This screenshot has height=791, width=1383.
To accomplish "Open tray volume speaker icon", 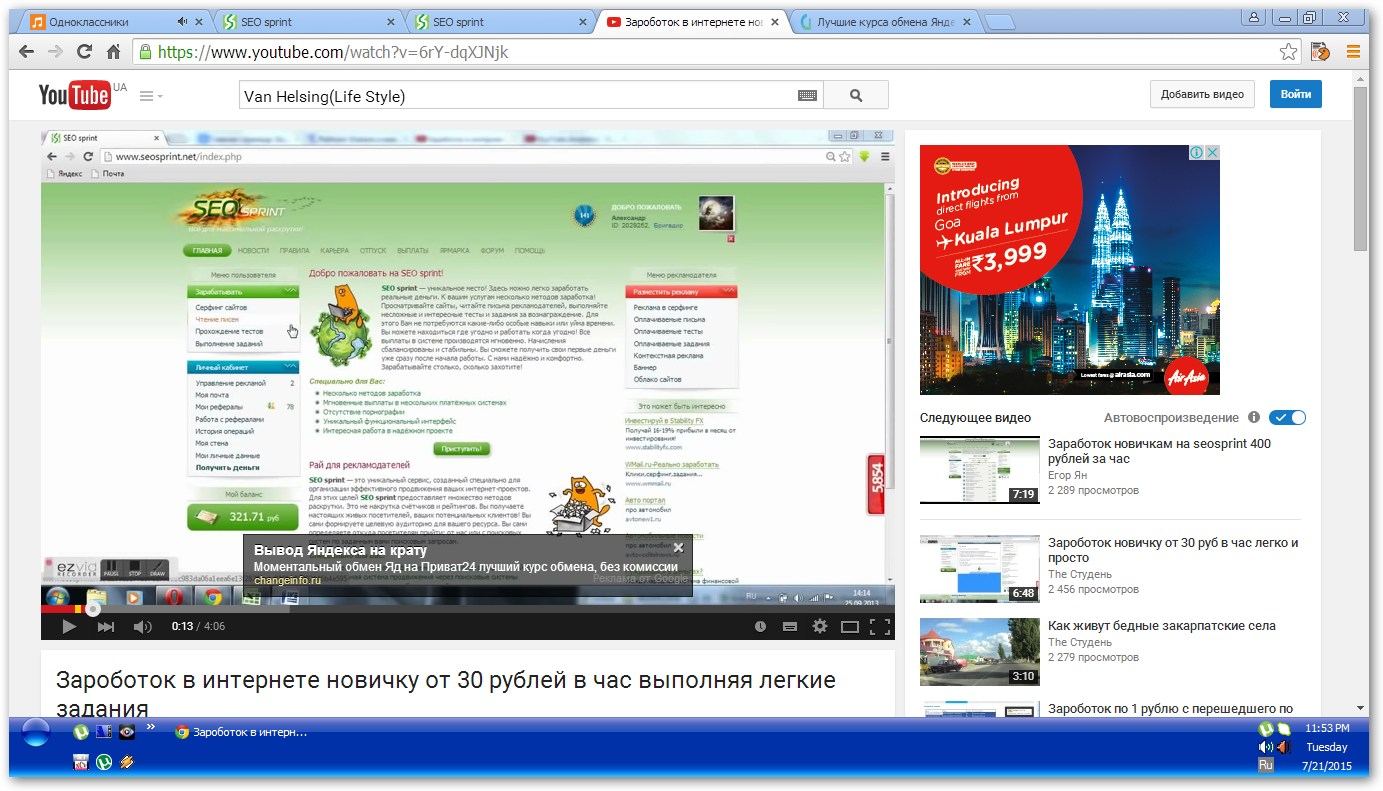I will coord(1266,747).
